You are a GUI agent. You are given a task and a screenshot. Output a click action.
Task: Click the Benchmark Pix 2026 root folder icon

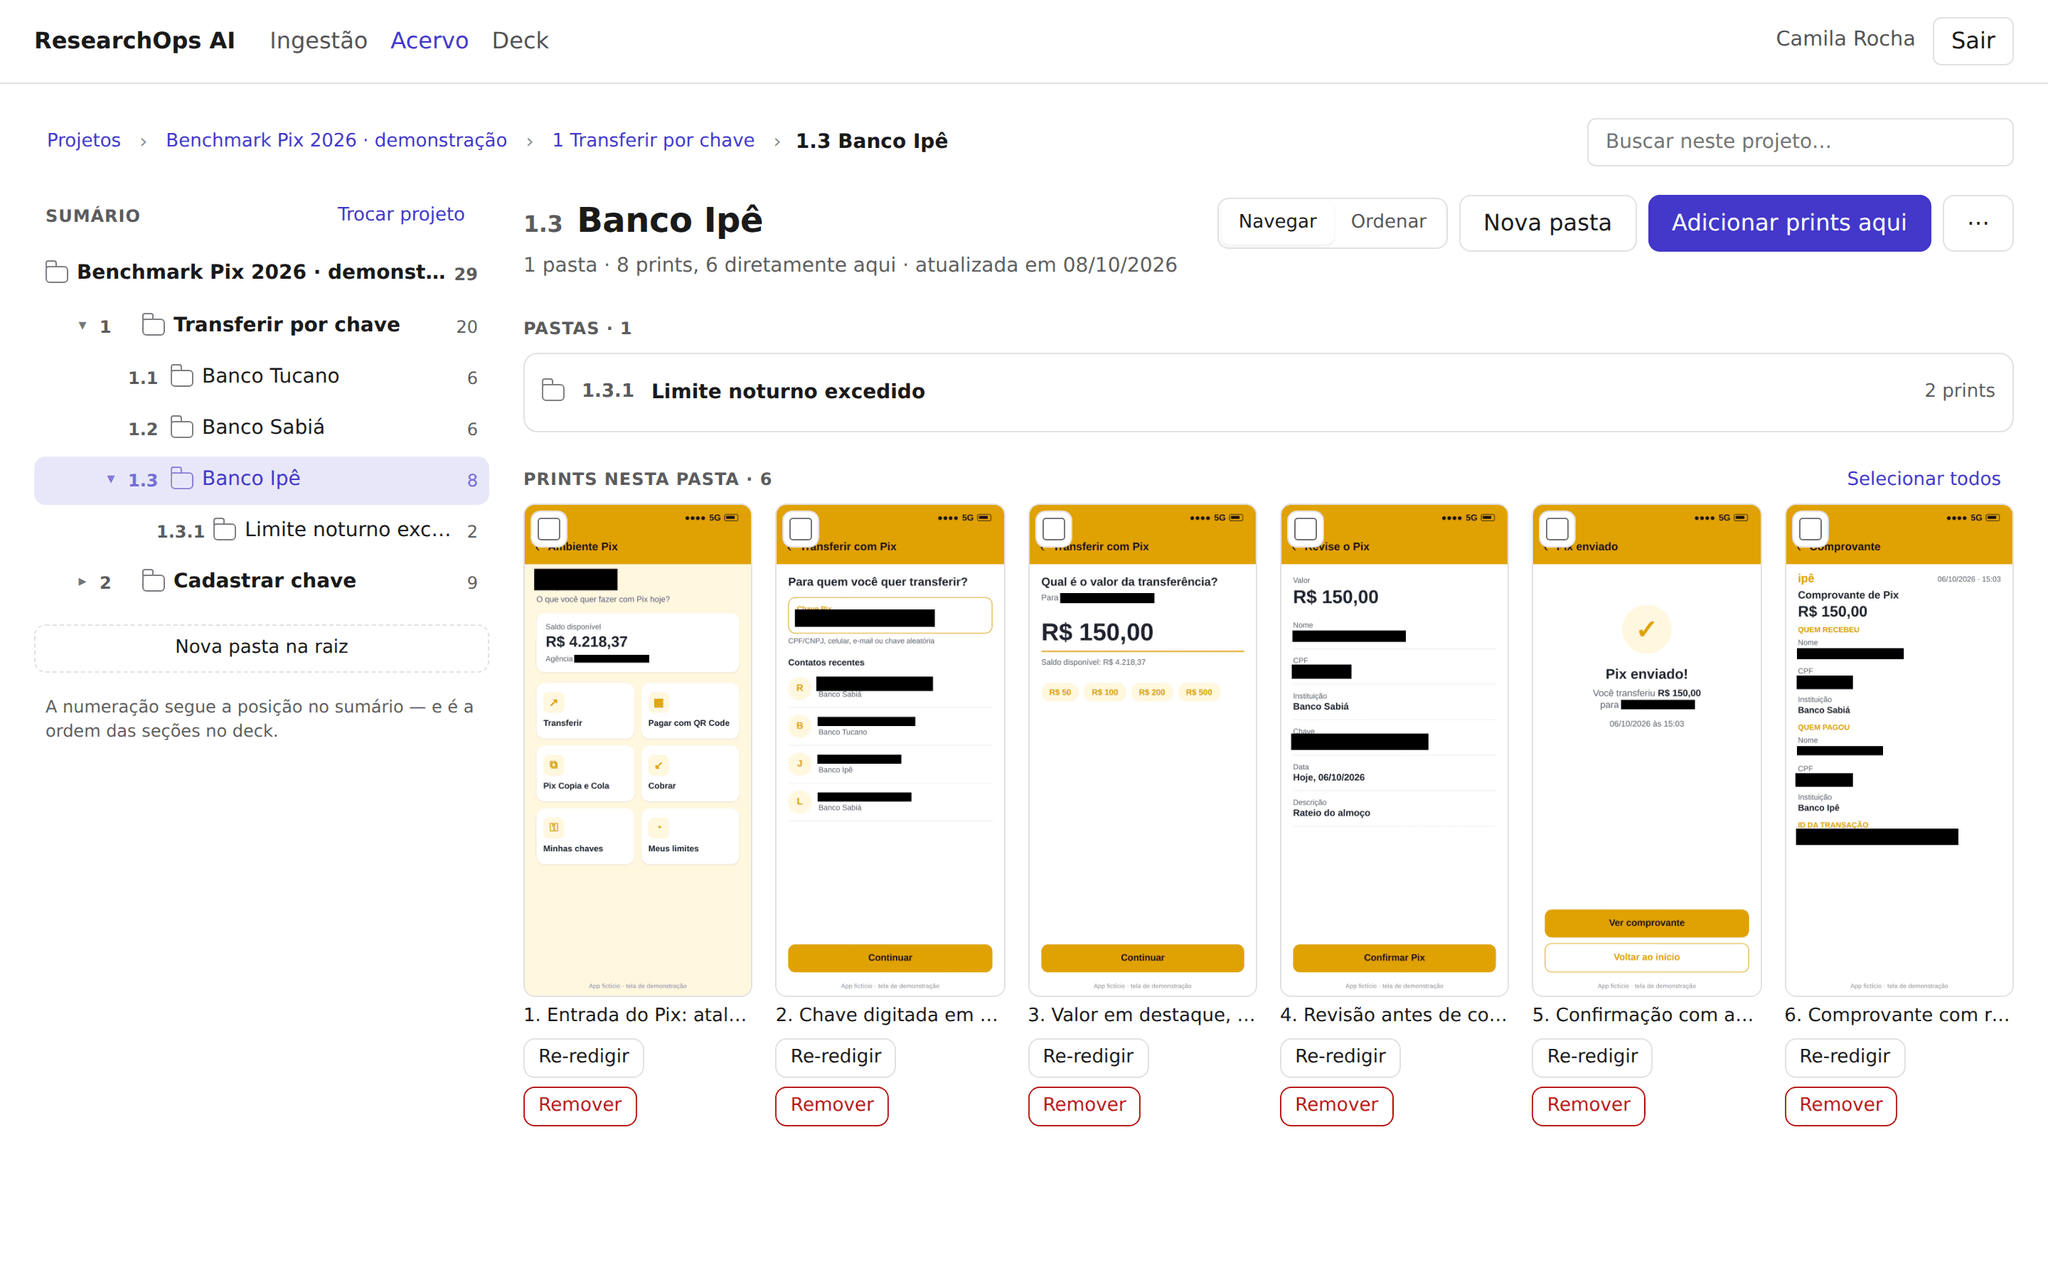pyautogui.click(x=57, y=272)
